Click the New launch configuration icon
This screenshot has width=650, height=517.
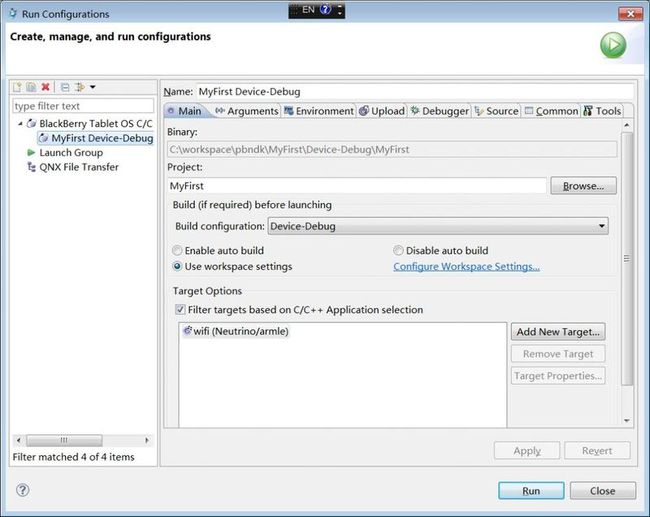pyautogui.click(x=17, y=87)
